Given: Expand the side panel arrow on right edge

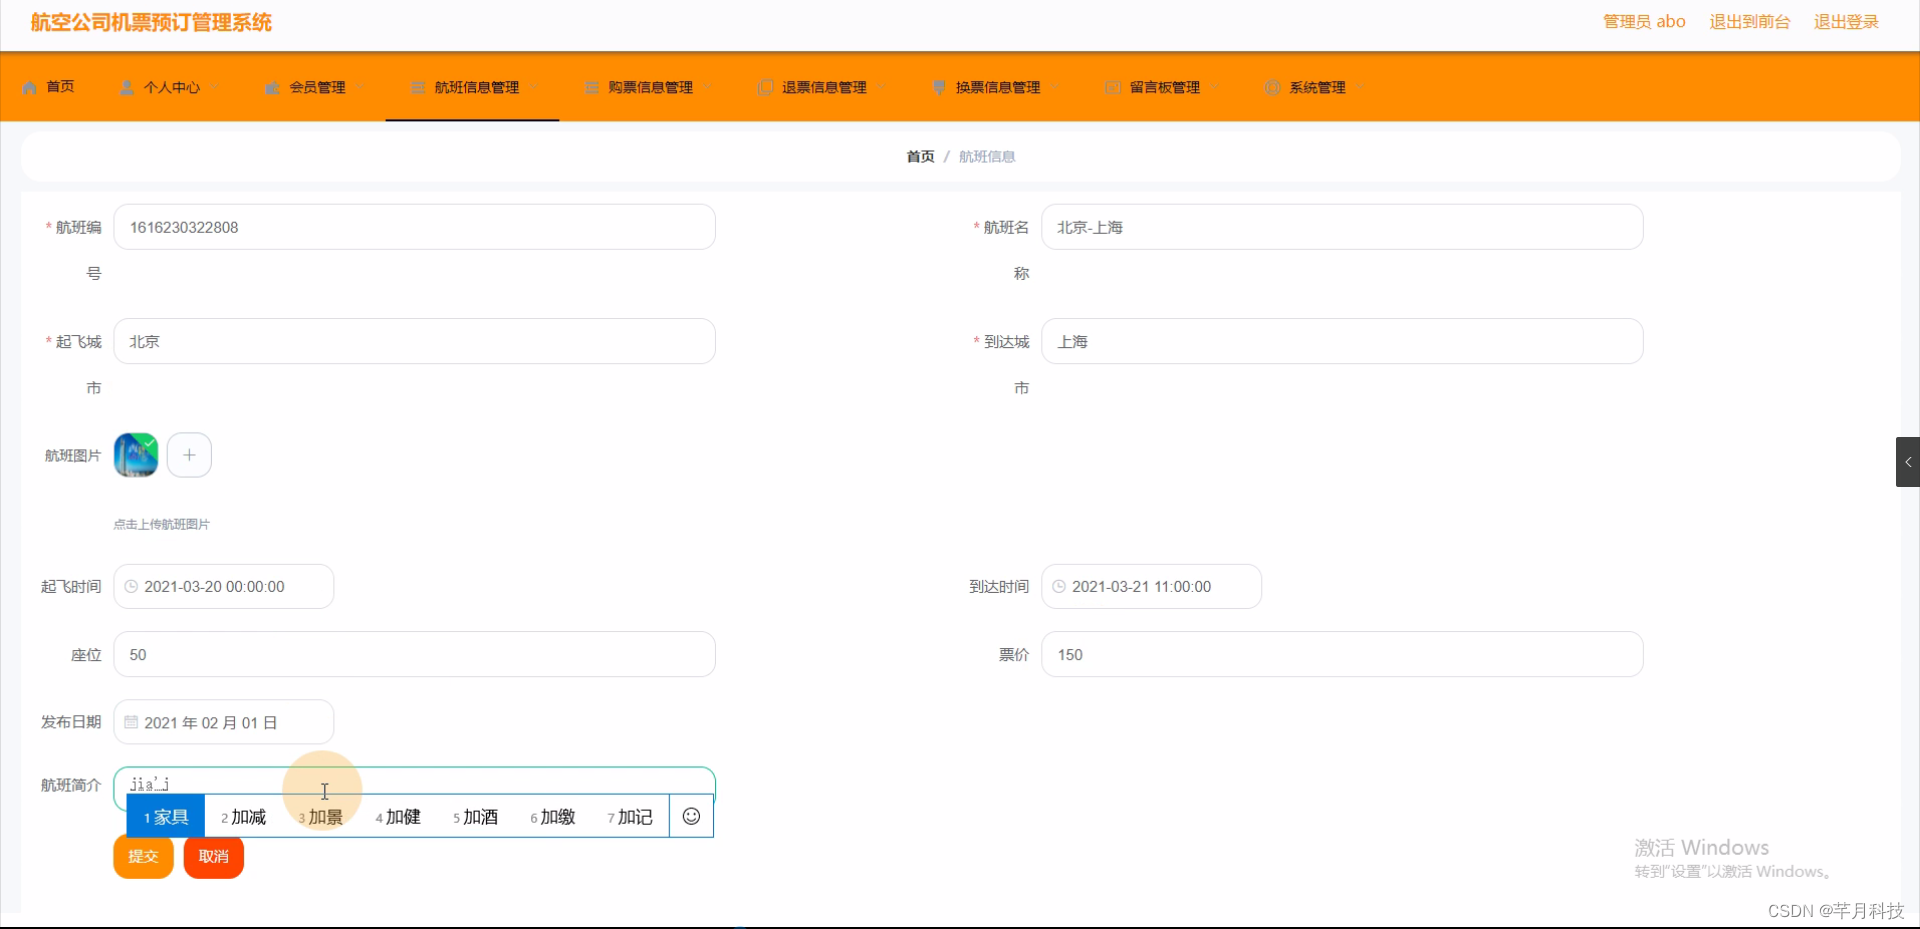Looking at the screenshot, I should coord(1908,462).
